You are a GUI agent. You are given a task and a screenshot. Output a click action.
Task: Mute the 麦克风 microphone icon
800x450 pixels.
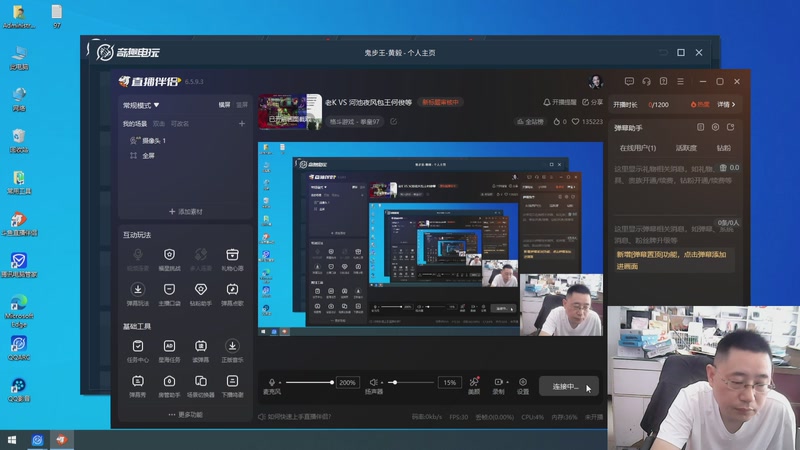pos(272,382)
